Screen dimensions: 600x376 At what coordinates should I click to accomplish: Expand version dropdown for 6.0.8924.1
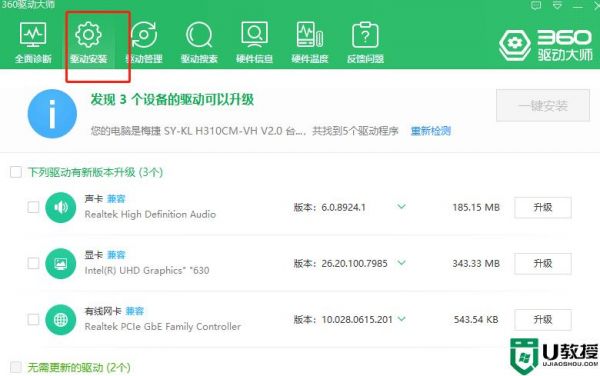[401, 207]
